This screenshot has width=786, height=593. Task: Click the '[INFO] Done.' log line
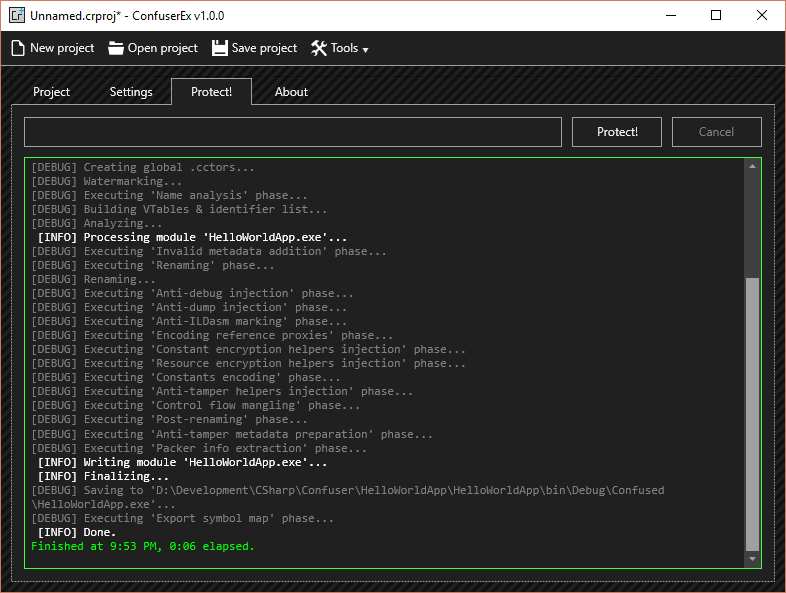(x=77, y=532)
